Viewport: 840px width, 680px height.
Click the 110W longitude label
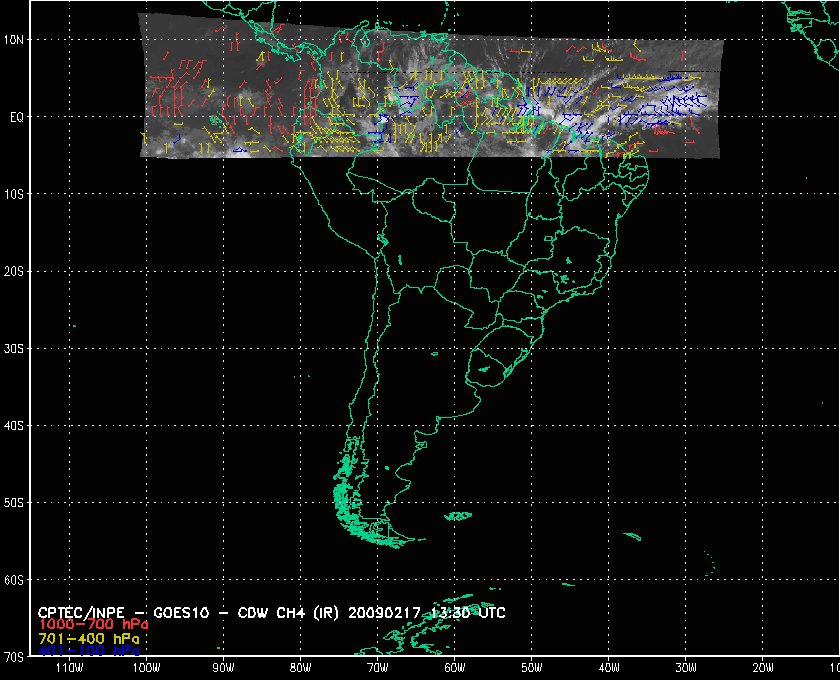click(x=69, y=667)
